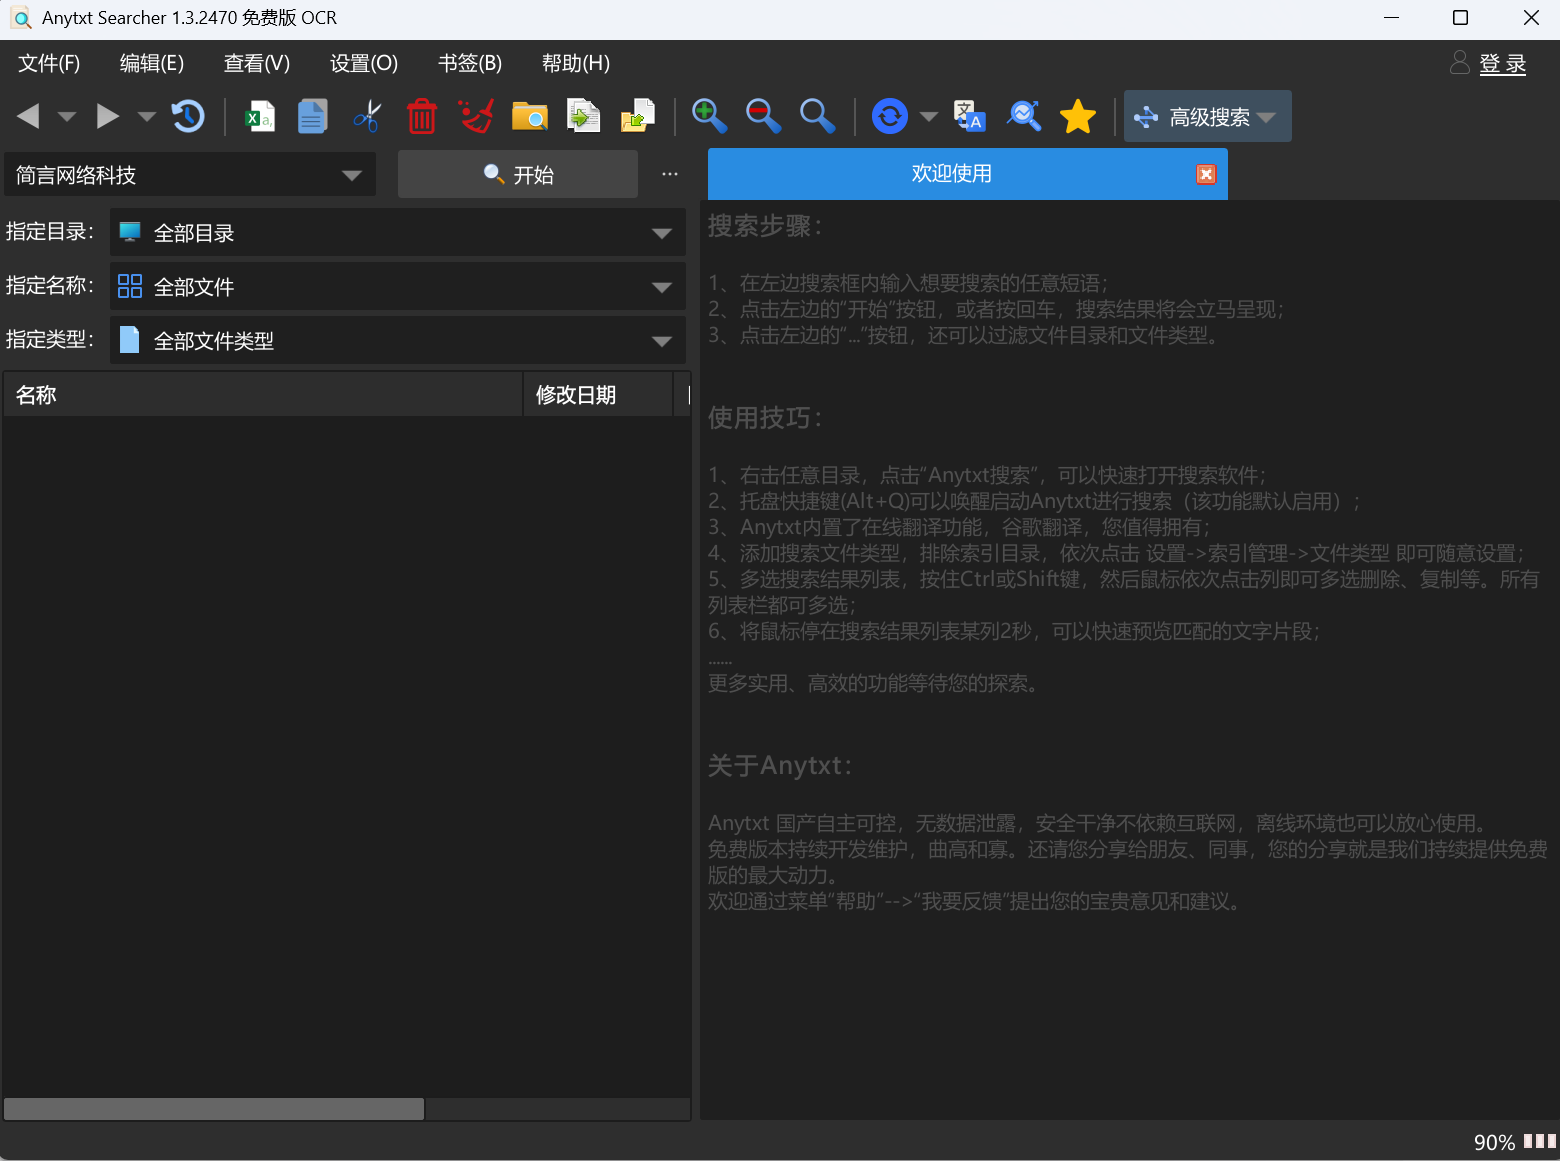The image size is (1560, 1161).
Task: Expand the 指定类型 file type dropdown
Action: point(661,341)
